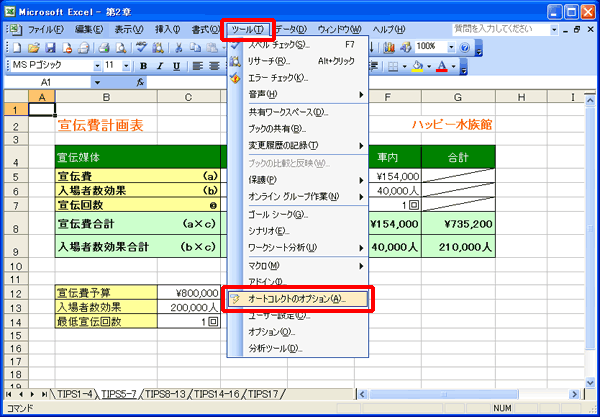This screenshot has width=600, height=417.
Task: Select スペル チェック menu entry
Action: click(x=298, y=44)
